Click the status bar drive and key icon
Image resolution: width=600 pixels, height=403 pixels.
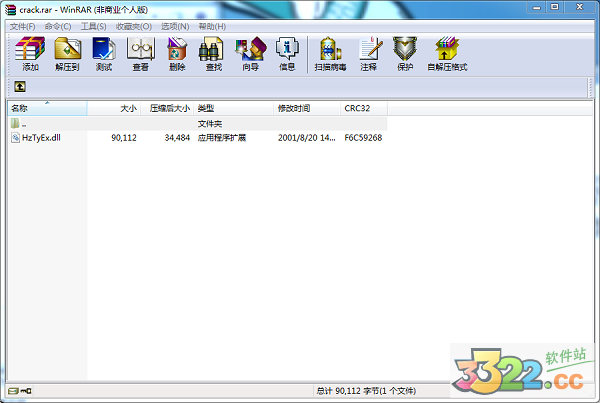point(20,391)
